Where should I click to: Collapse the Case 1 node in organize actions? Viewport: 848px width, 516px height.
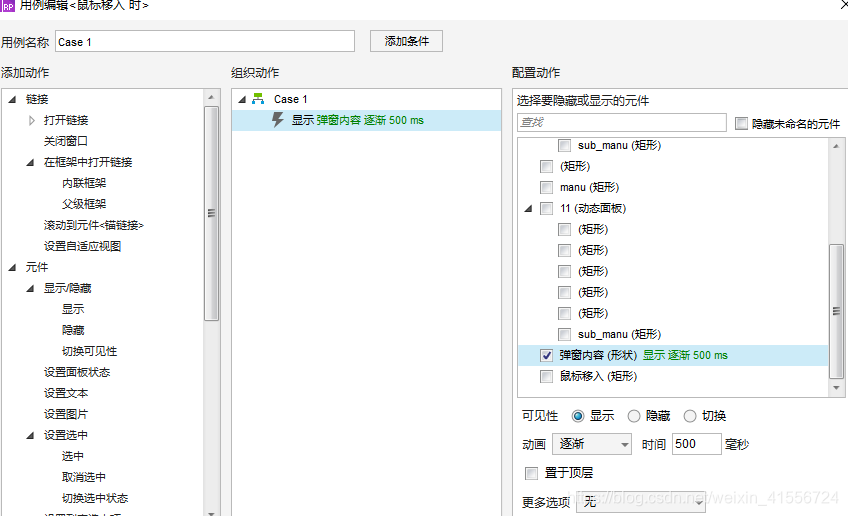point(242,99)
